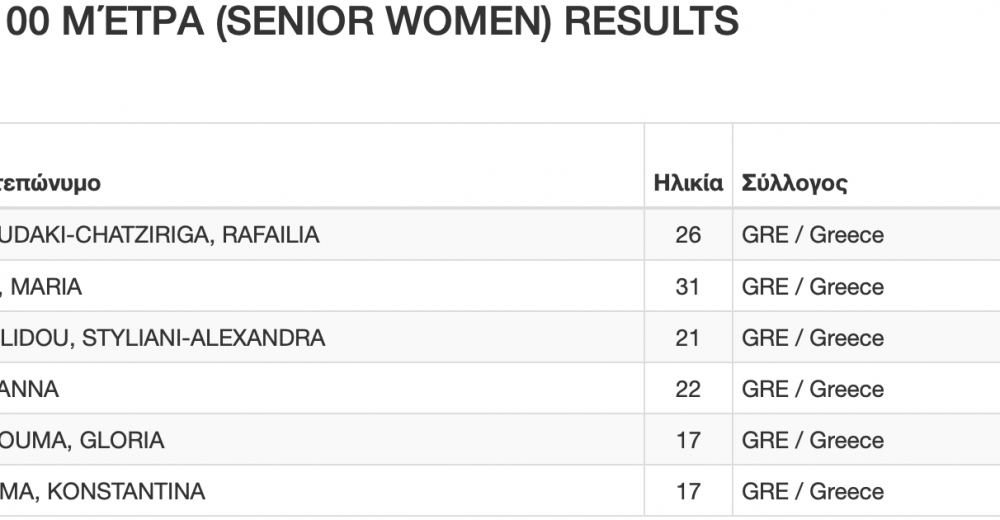Image resolution: width=1000 pixels, height=520 pixels.
Task: Select athlete name KONSTANTINA
Action: (x=103, y=491)
